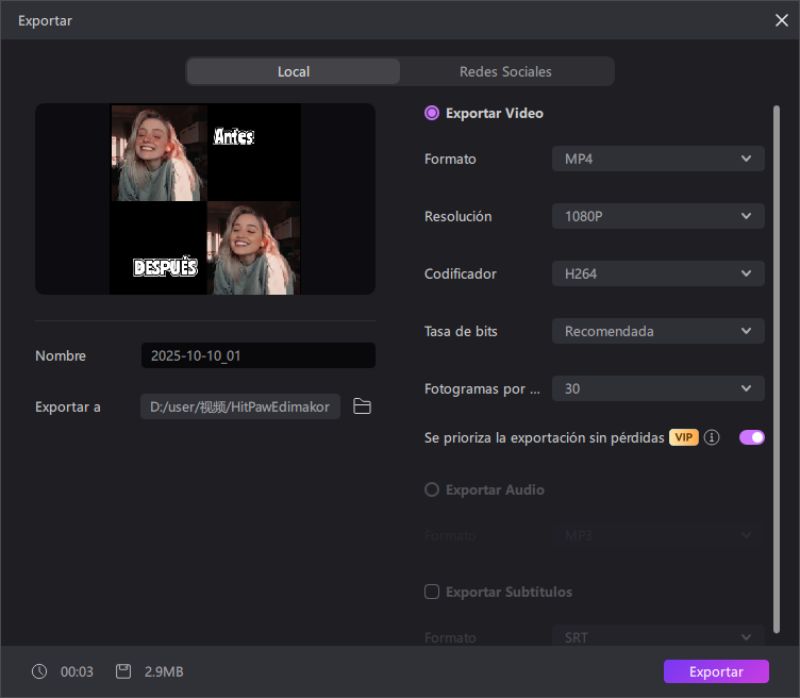Image resolution: width=800 pixels, height=698 pixels.
Task: Click the Nombre file name field
Action: [x=258, y=356]
